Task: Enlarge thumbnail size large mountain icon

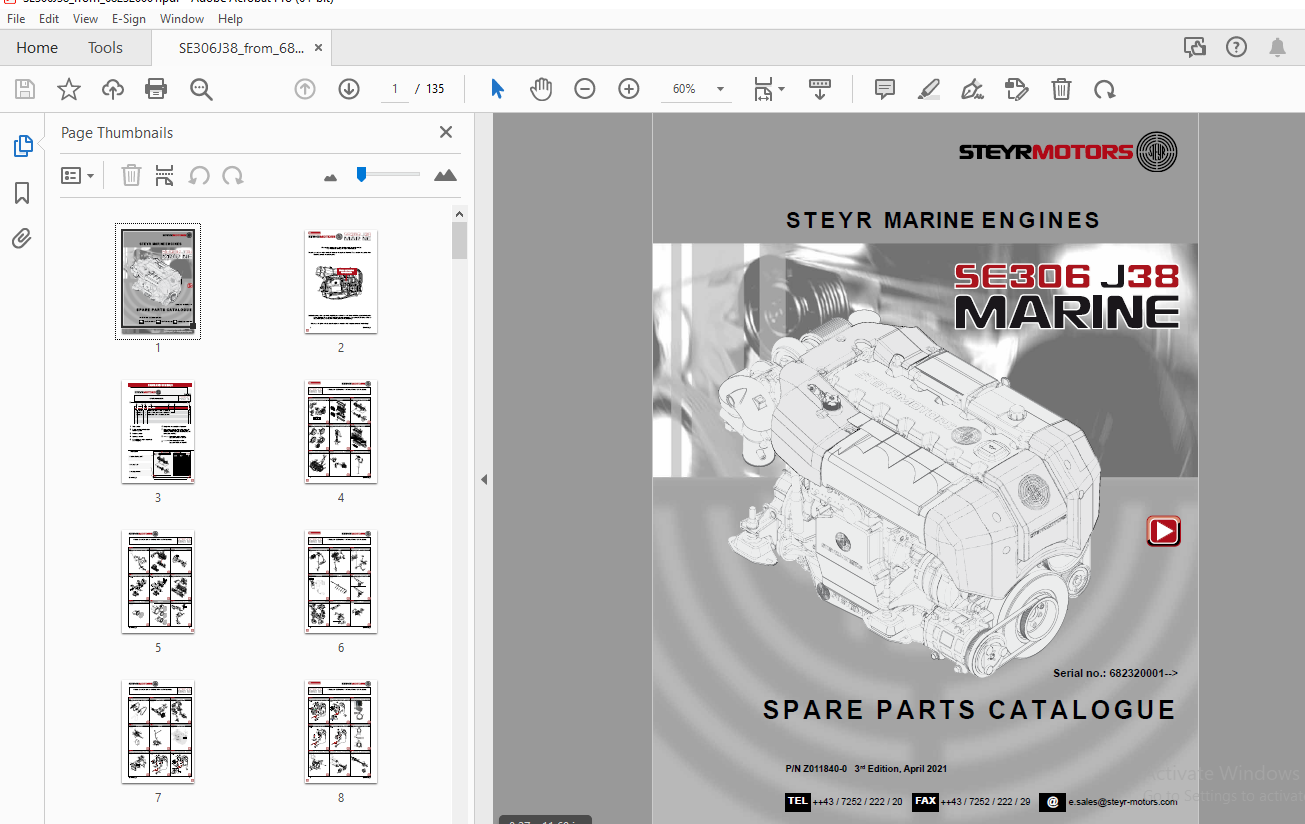Action: (445, 175)
